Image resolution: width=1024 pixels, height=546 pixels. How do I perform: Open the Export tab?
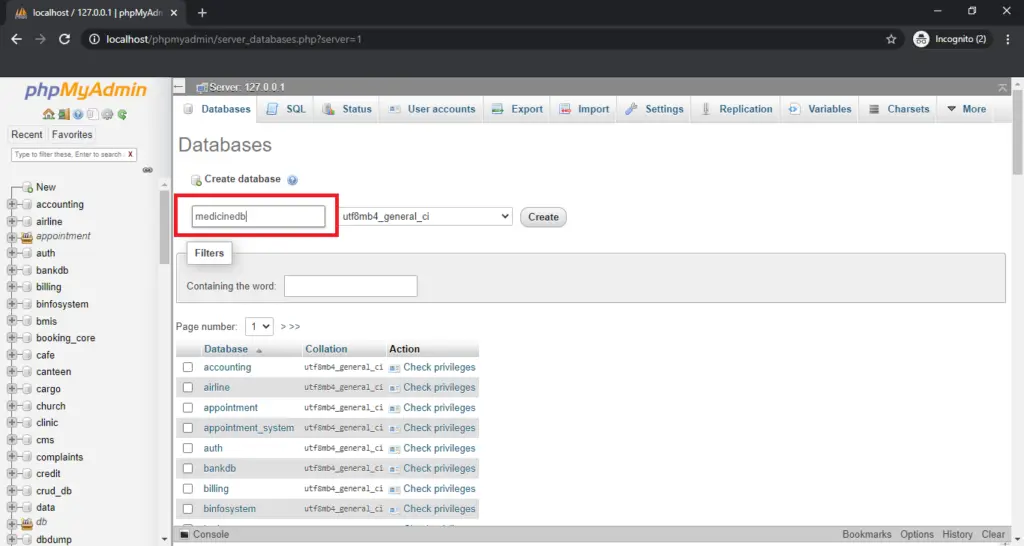(x=517, y=109)
